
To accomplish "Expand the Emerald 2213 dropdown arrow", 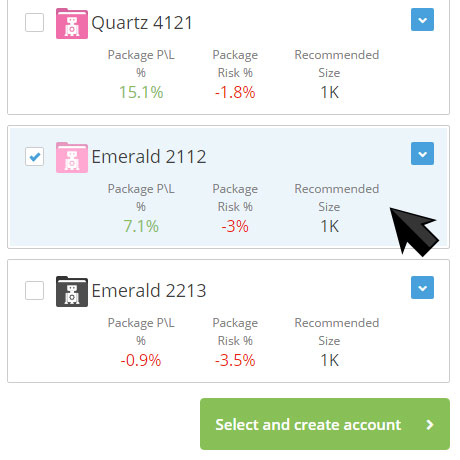I will [422, 287].
